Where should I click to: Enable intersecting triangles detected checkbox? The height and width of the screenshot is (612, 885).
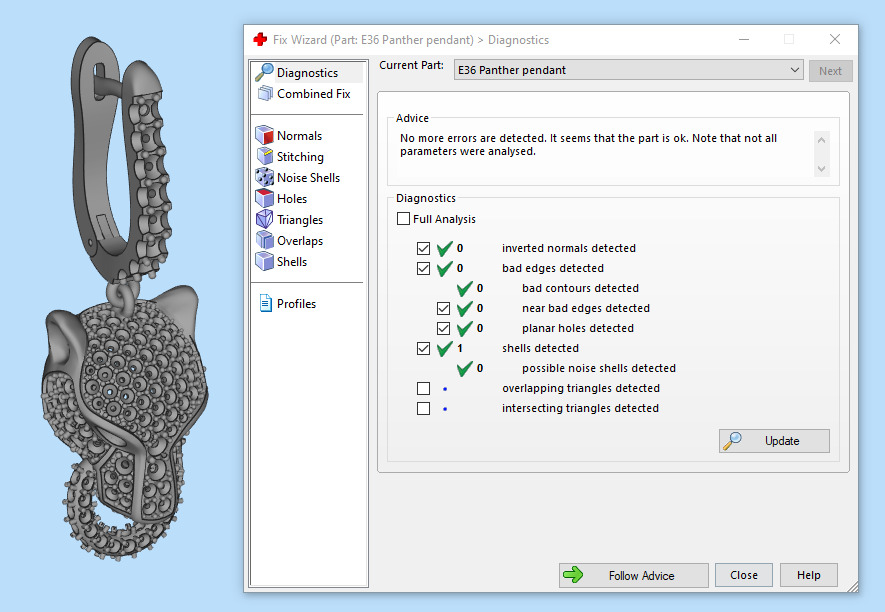[423, 408]
